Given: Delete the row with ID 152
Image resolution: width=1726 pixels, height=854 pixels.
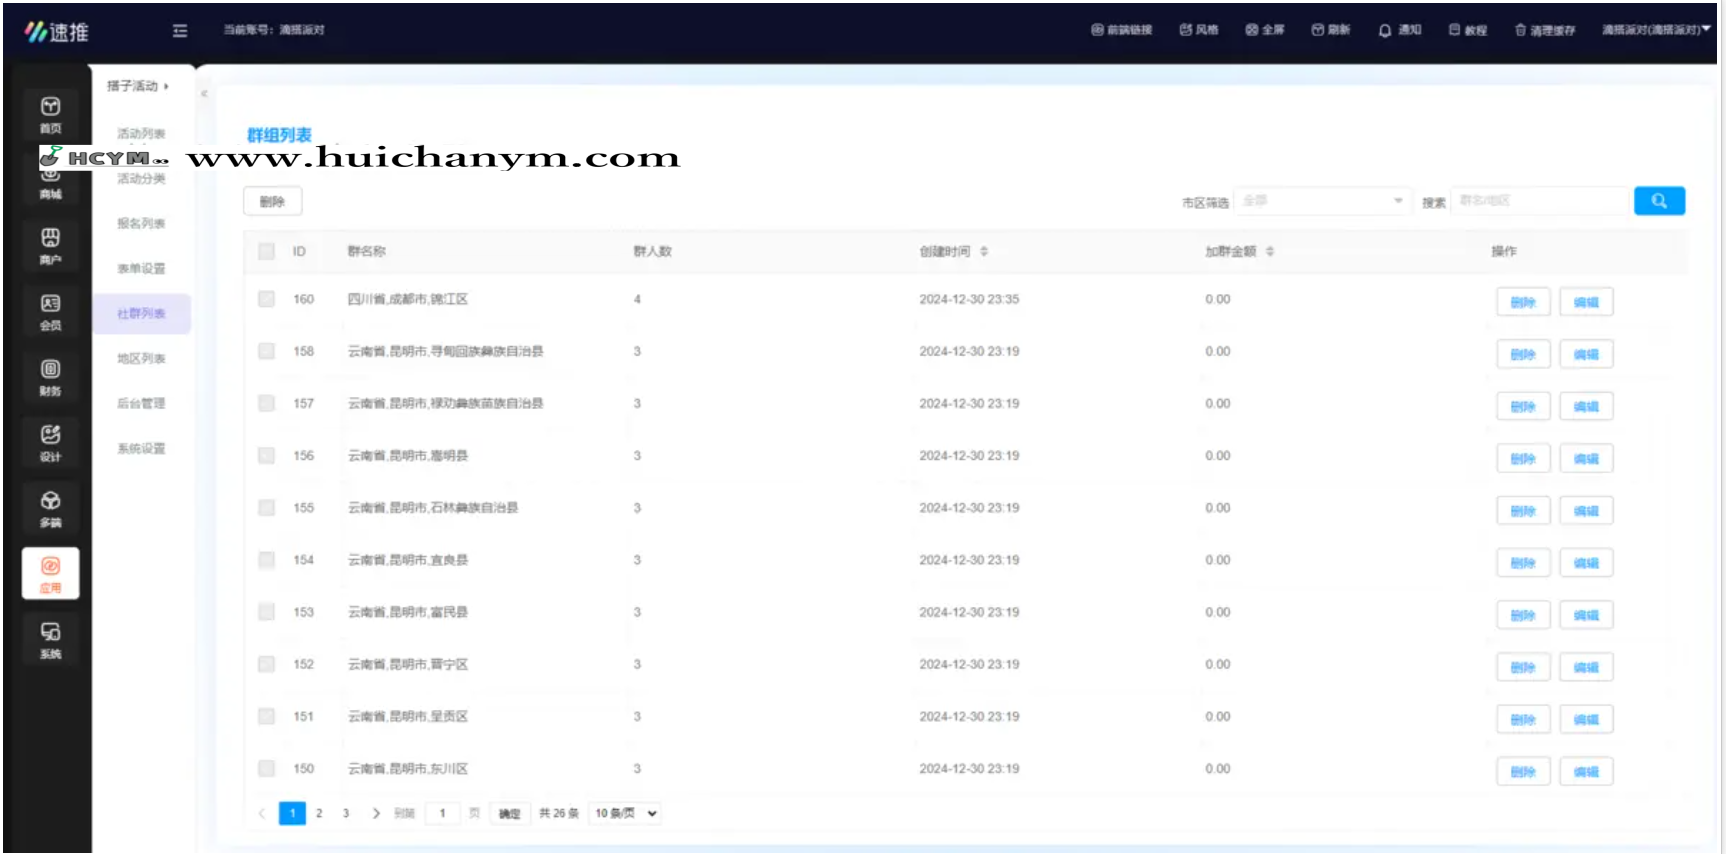Looking at the screenshot, I should point(1523,667).
